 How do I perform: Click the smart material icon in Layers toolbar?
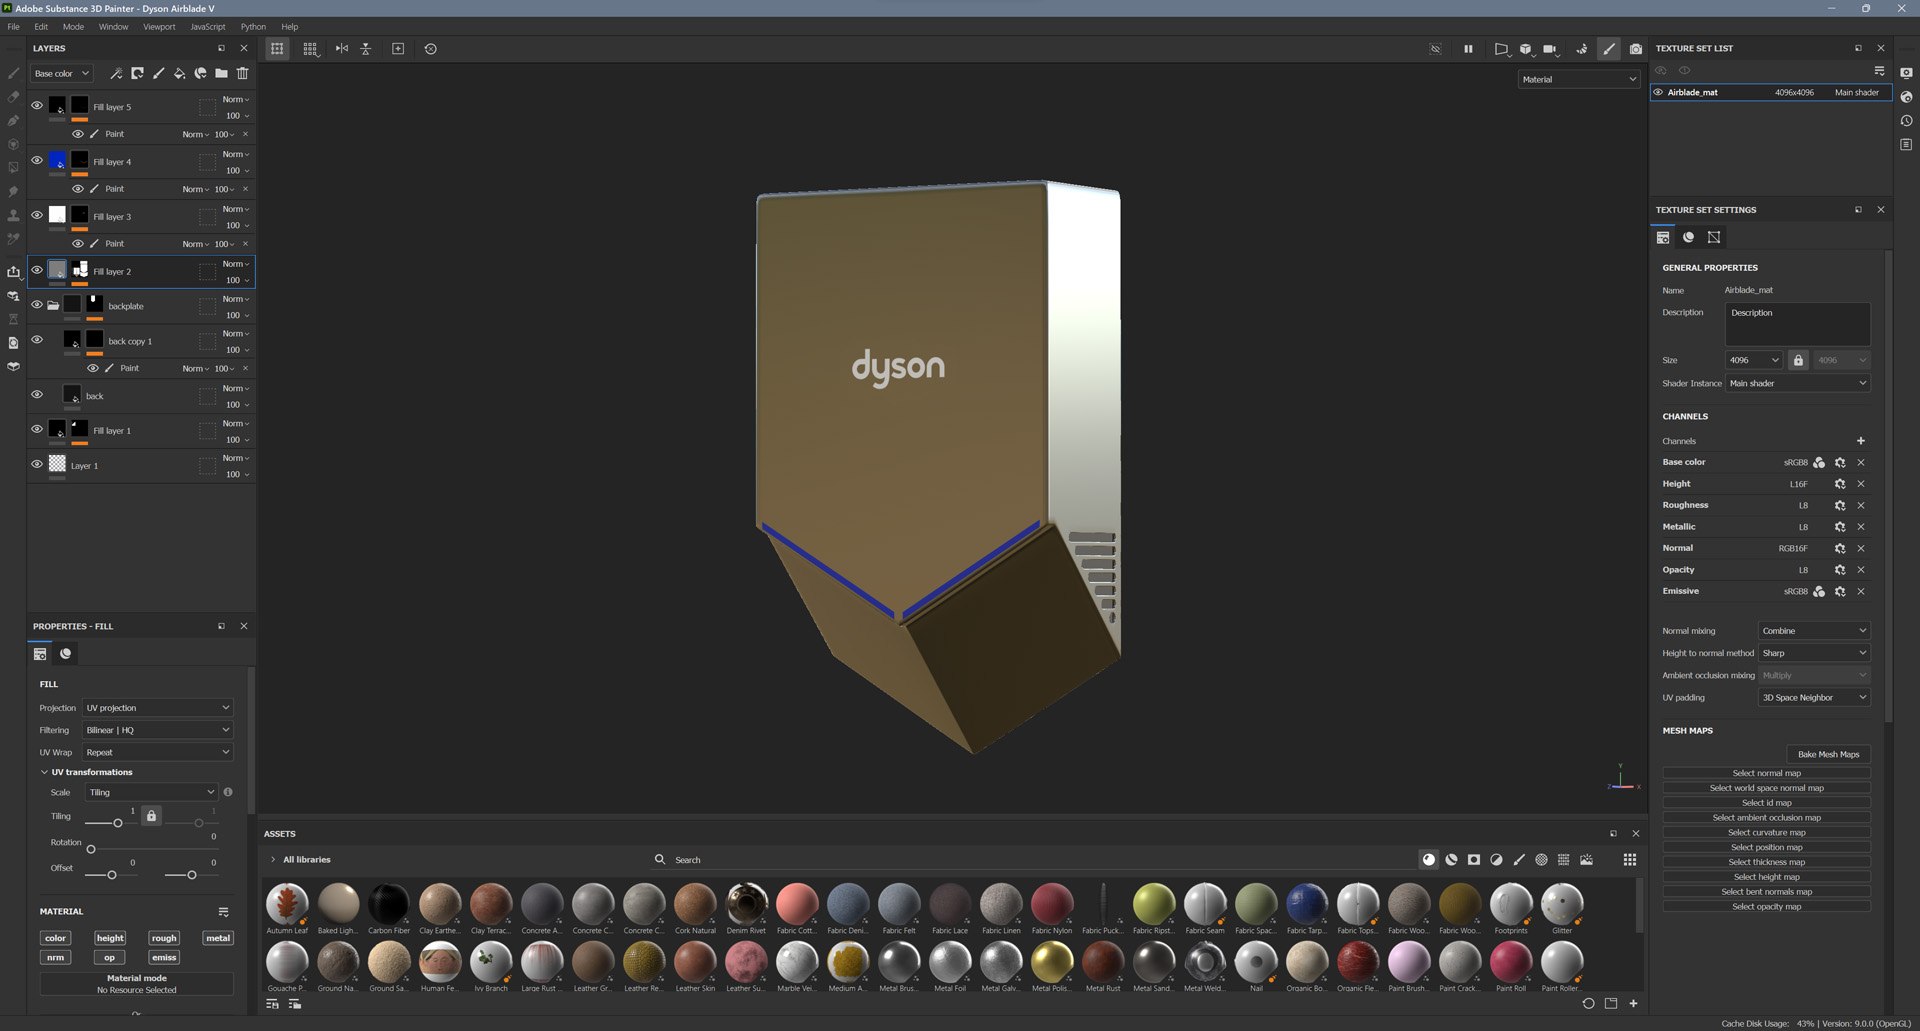click(x=200, y=73)
